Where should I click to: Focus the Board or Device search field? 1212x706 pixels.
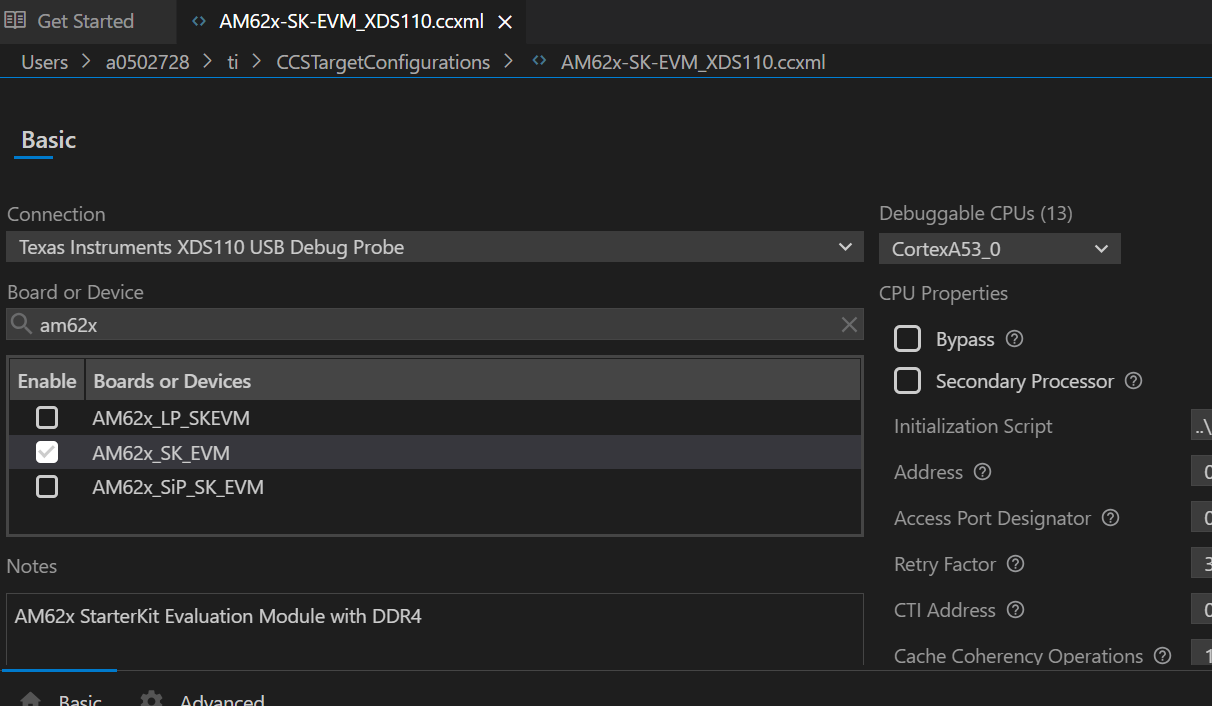[x=435, y=325]
